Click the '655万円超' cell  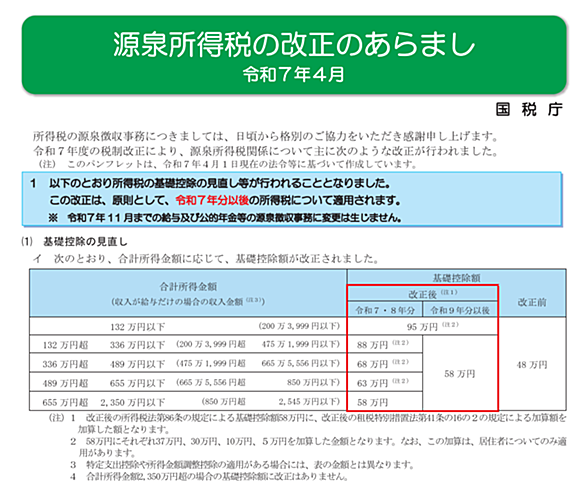pos(65,403)
